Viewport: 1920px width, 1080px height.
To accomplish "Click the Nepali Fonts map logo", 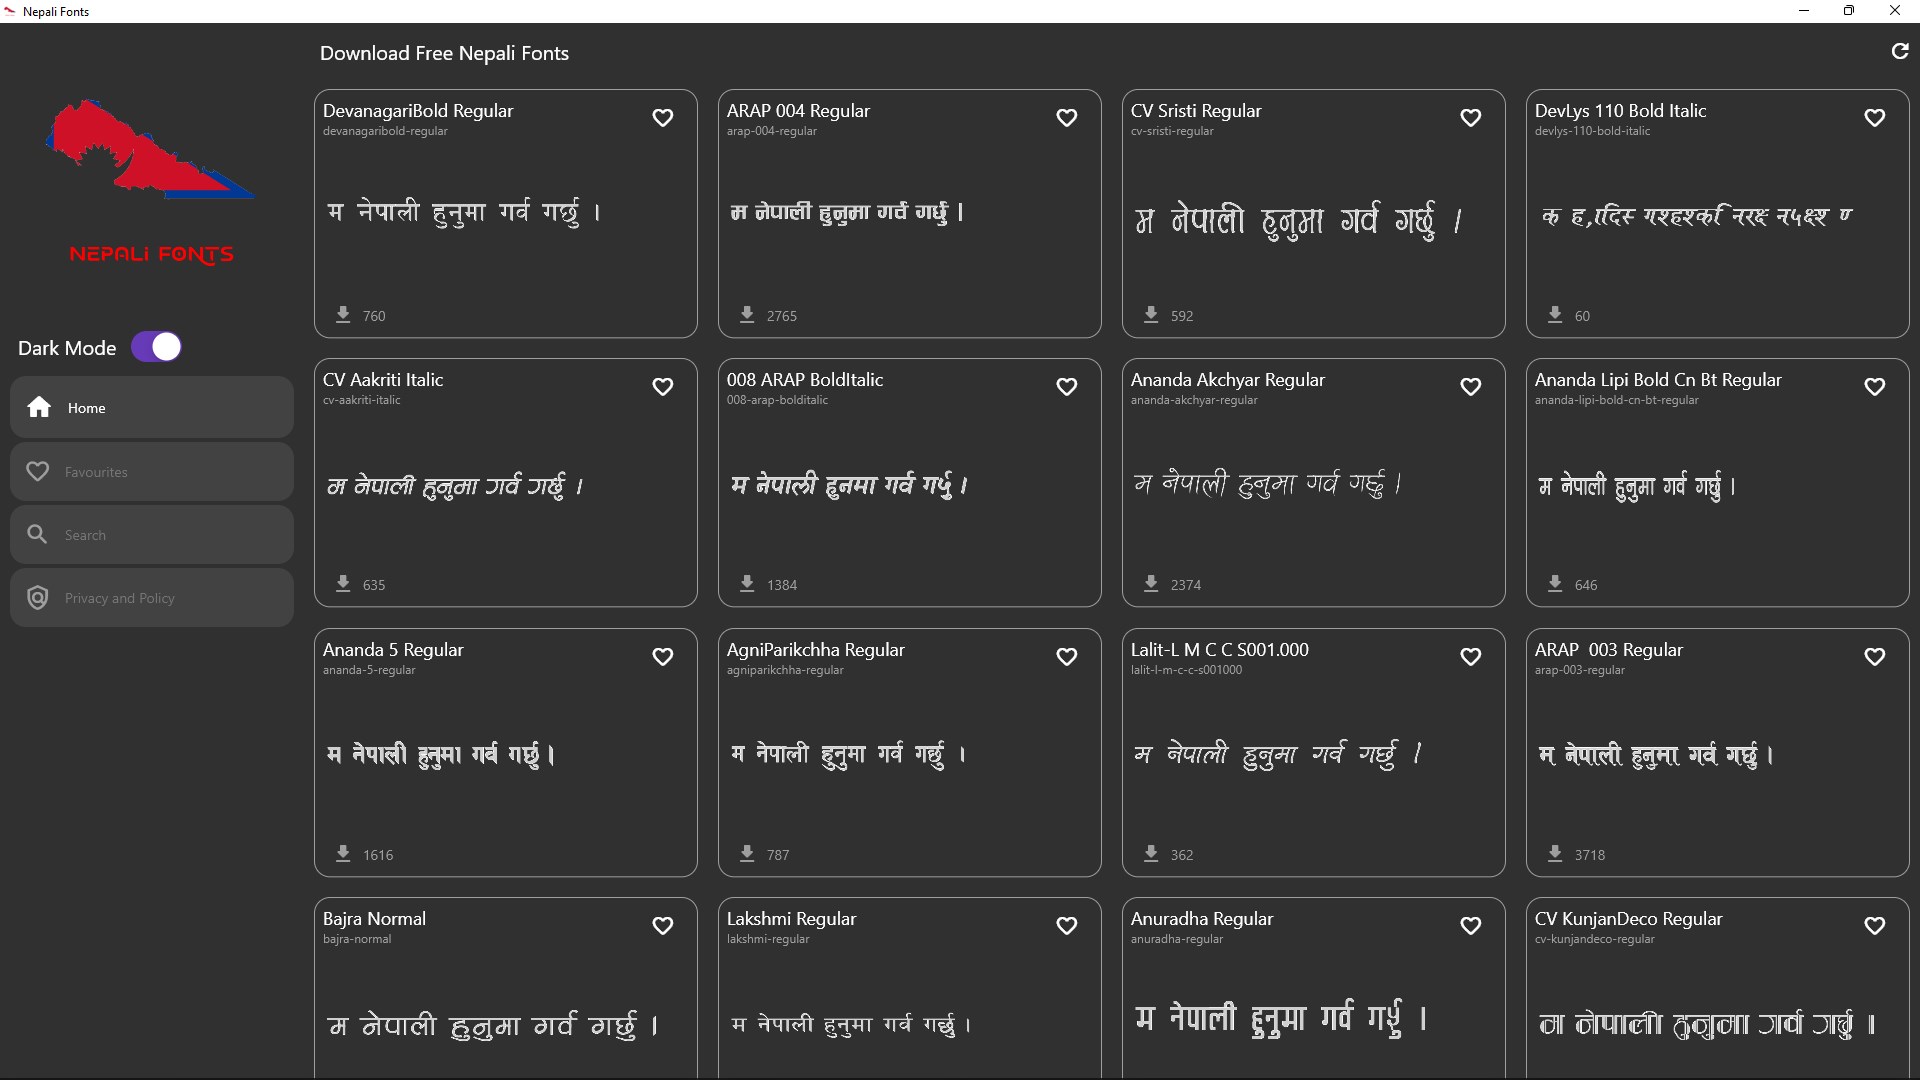I will [x=150, y=150].
